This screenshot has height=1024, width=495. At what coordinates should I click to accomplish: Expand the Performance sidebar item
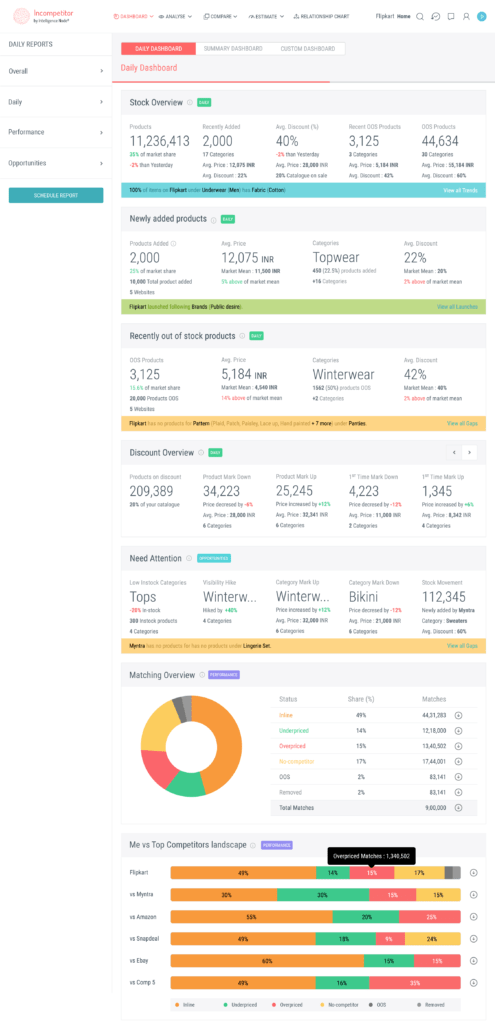[x=56, y=132]
